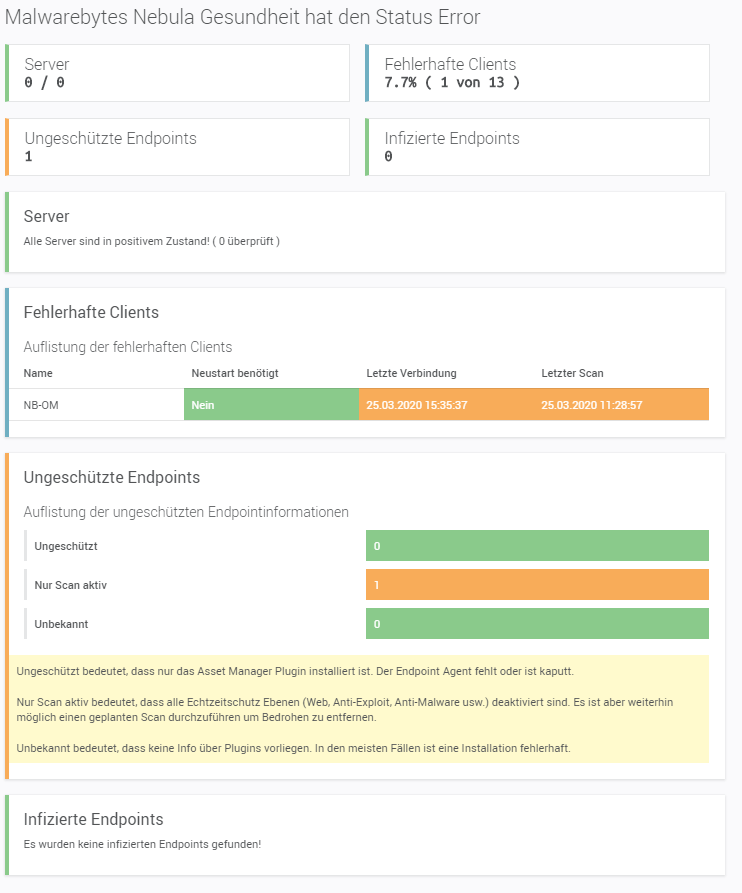The image size is (742, 893).
Task: Click the 'keine infizierten Endpoints gefunden' message
Action: (x=142, y=844)
